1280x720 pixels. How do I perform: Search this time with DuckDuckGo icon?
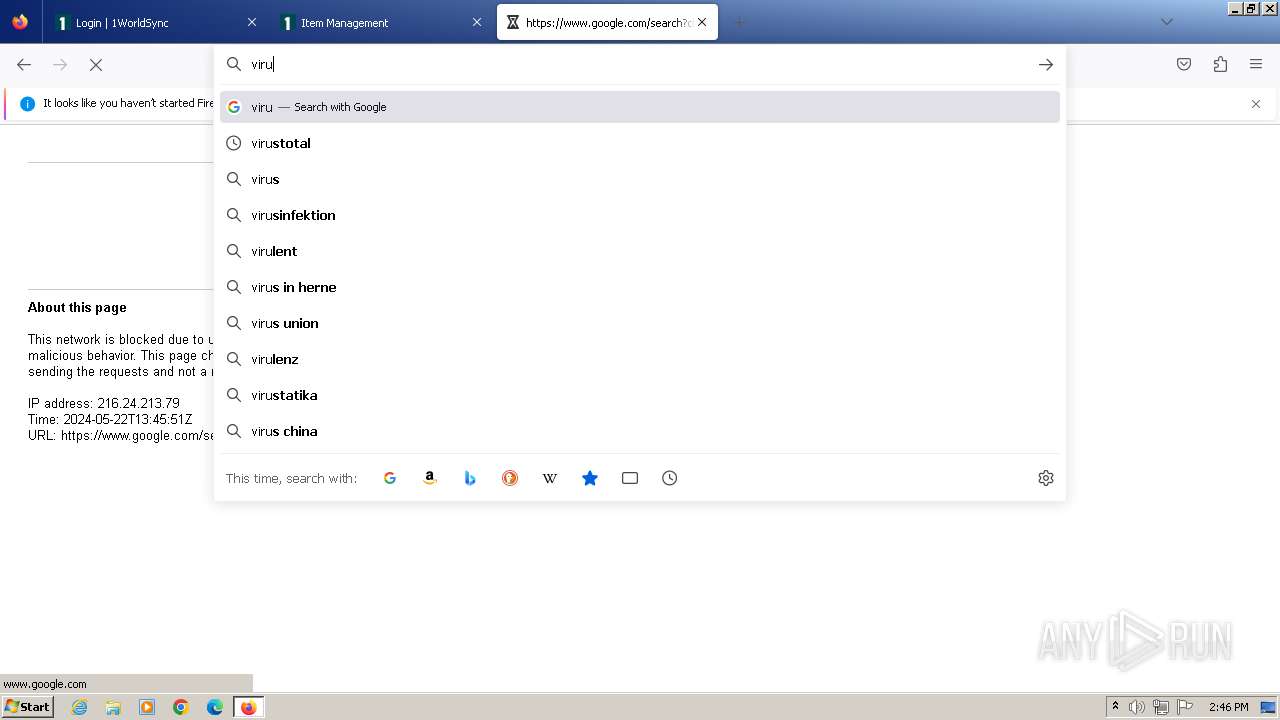(x=510, y=478)
